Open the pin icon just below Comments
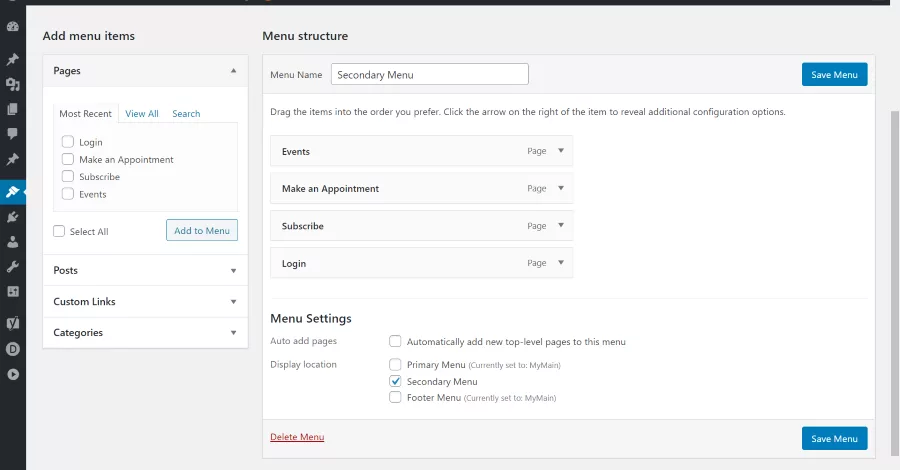The image size is (900, 470). coord(13,159)
